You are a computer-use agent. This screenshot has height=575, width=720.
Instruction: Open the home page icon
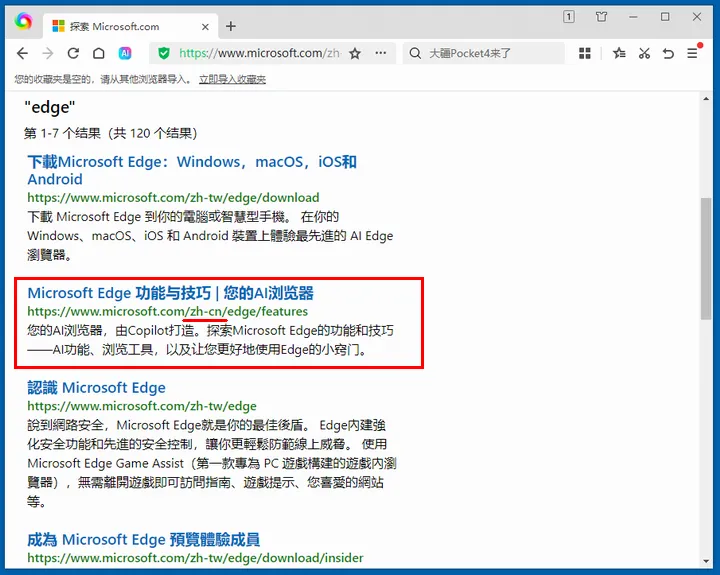pos(99,53)
